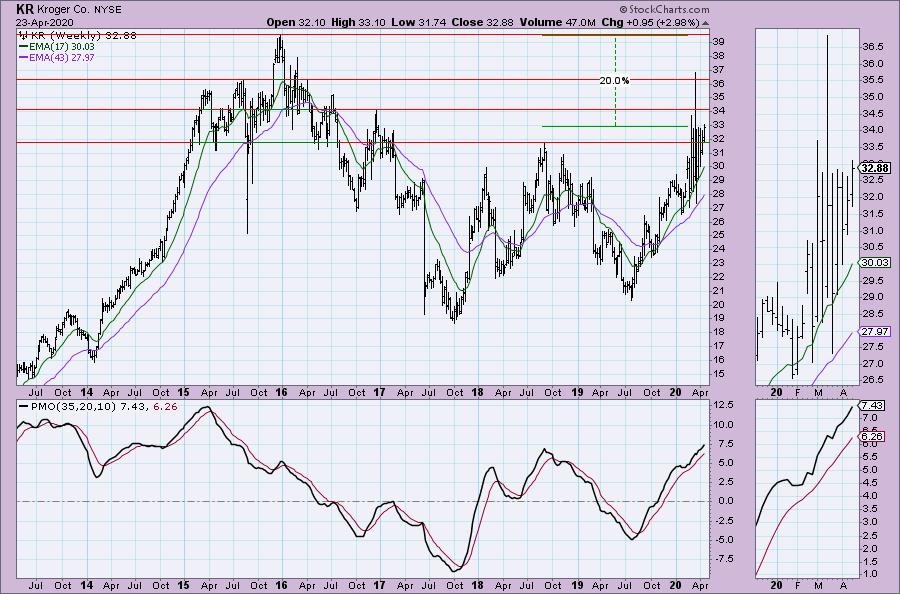Click year 16 on price panel time axis
Viewport: 900px width, 594px height.
281,393
